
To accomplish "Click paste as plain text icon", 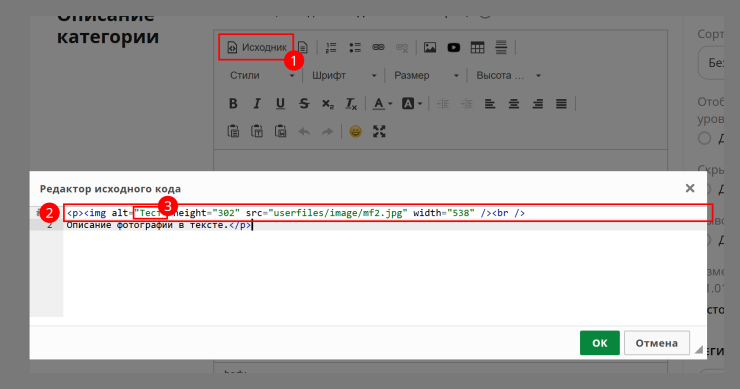I will (x=257, y=131).
